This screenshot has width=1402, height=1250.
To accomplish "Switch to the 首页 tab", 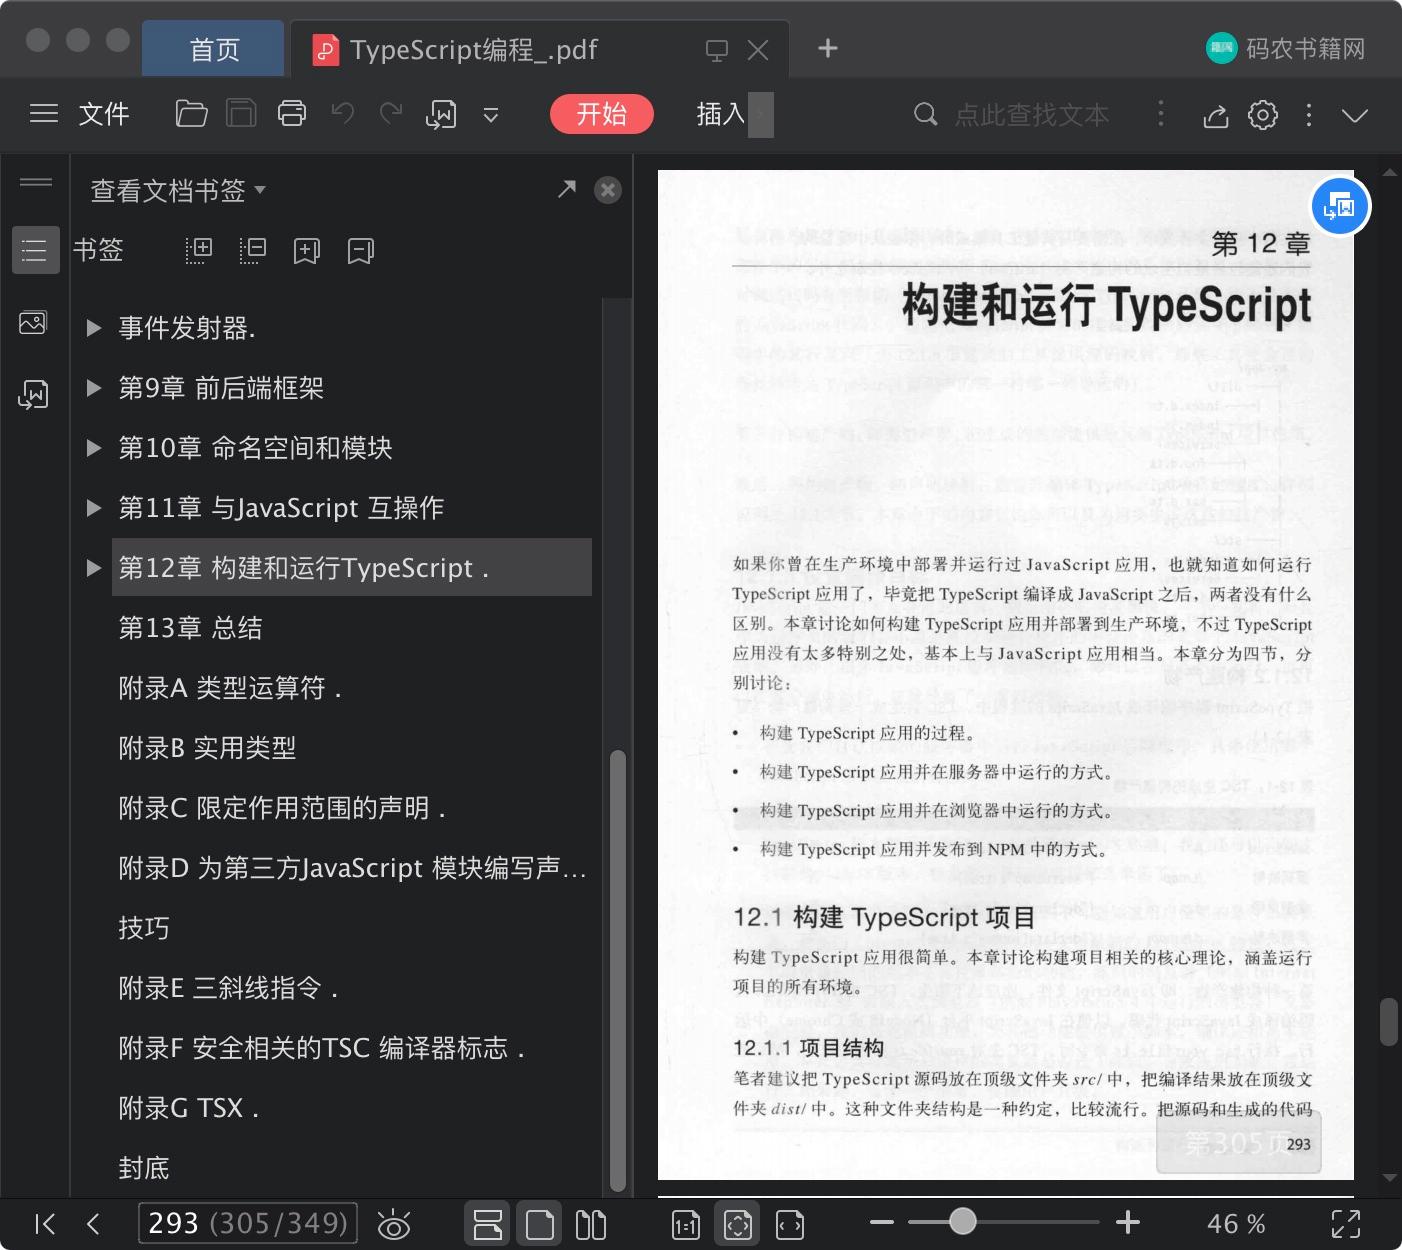I will [214, 49].
